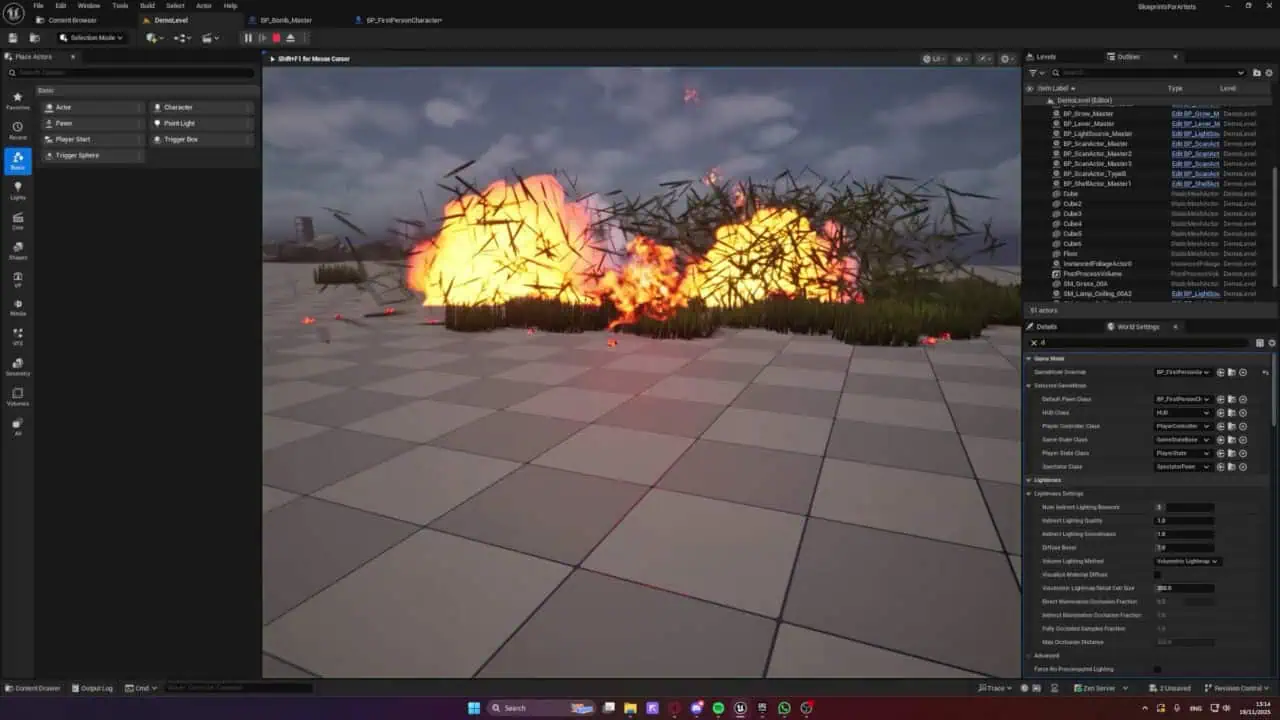Click the Point Light actor button
This screenshot has height=720, width=1280.
click(x=180, y=123)
